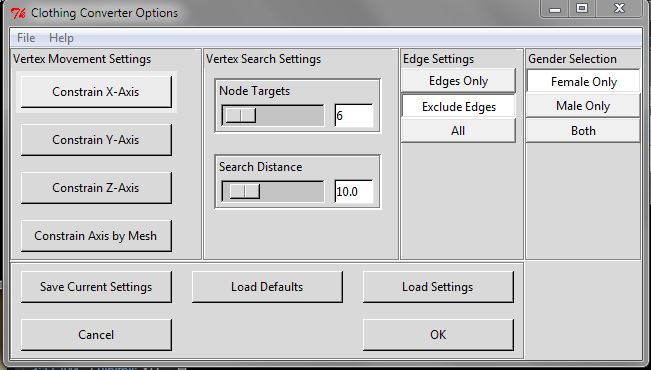Select Both under Gender Selection
This screenshot has width=651, height=370.
pos(583,131)
